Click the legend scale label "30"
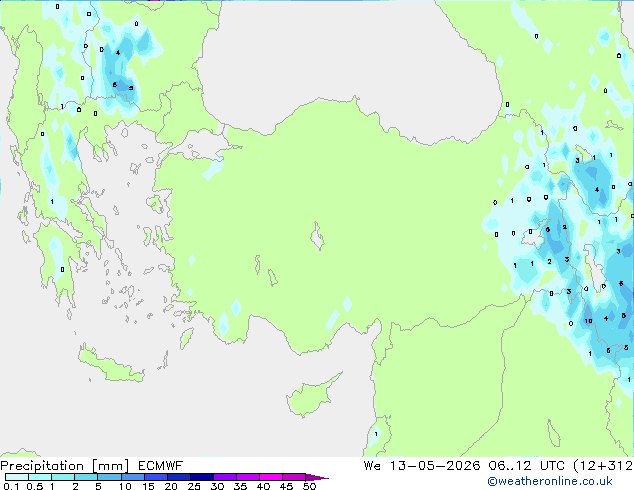 tap(217, 486)
